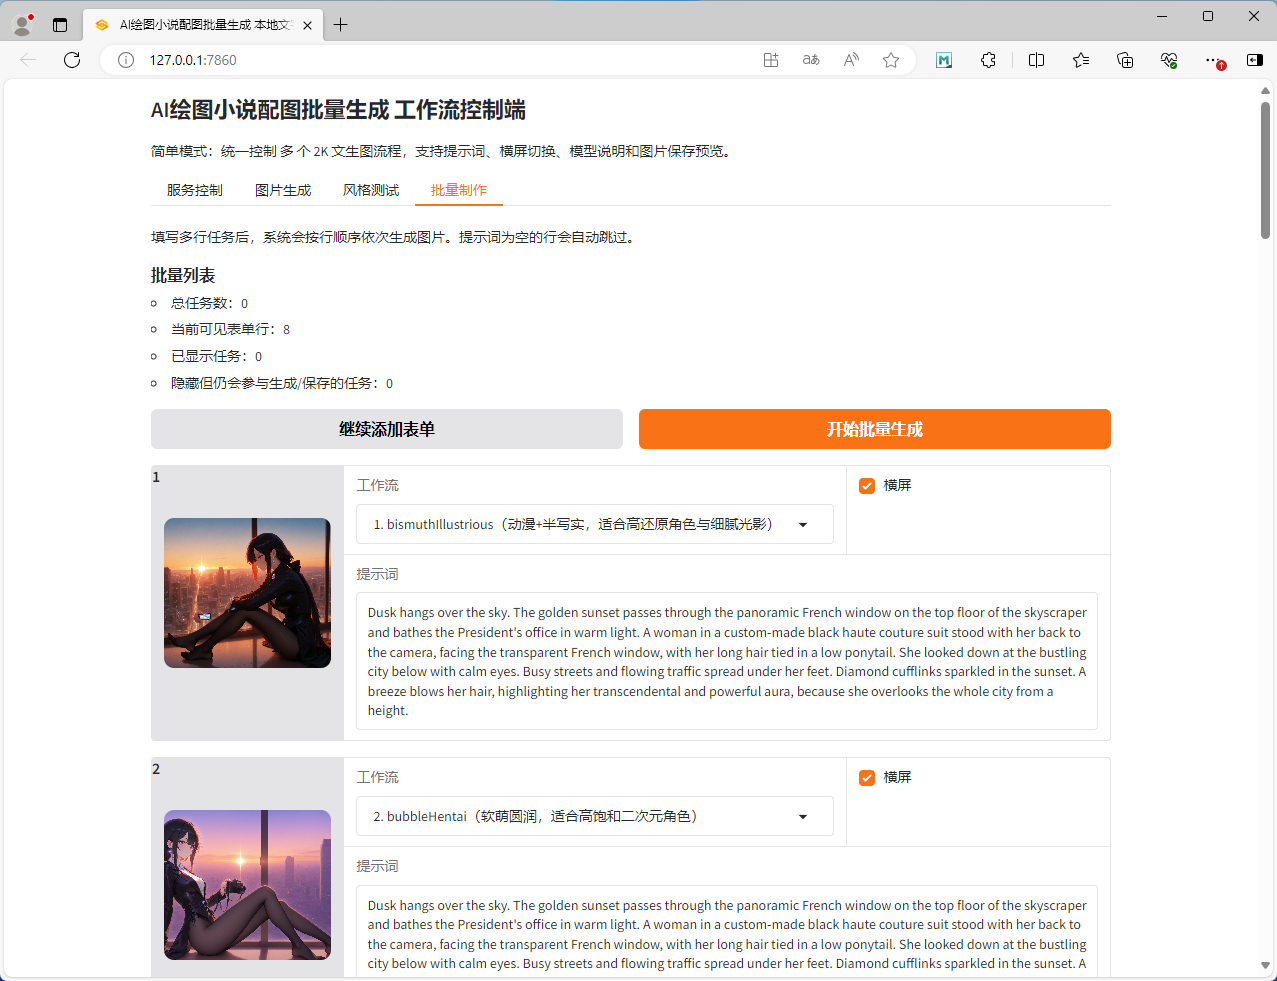
Task: Toggle 横屏 checkbox for task 2
Action: point(867,778)
